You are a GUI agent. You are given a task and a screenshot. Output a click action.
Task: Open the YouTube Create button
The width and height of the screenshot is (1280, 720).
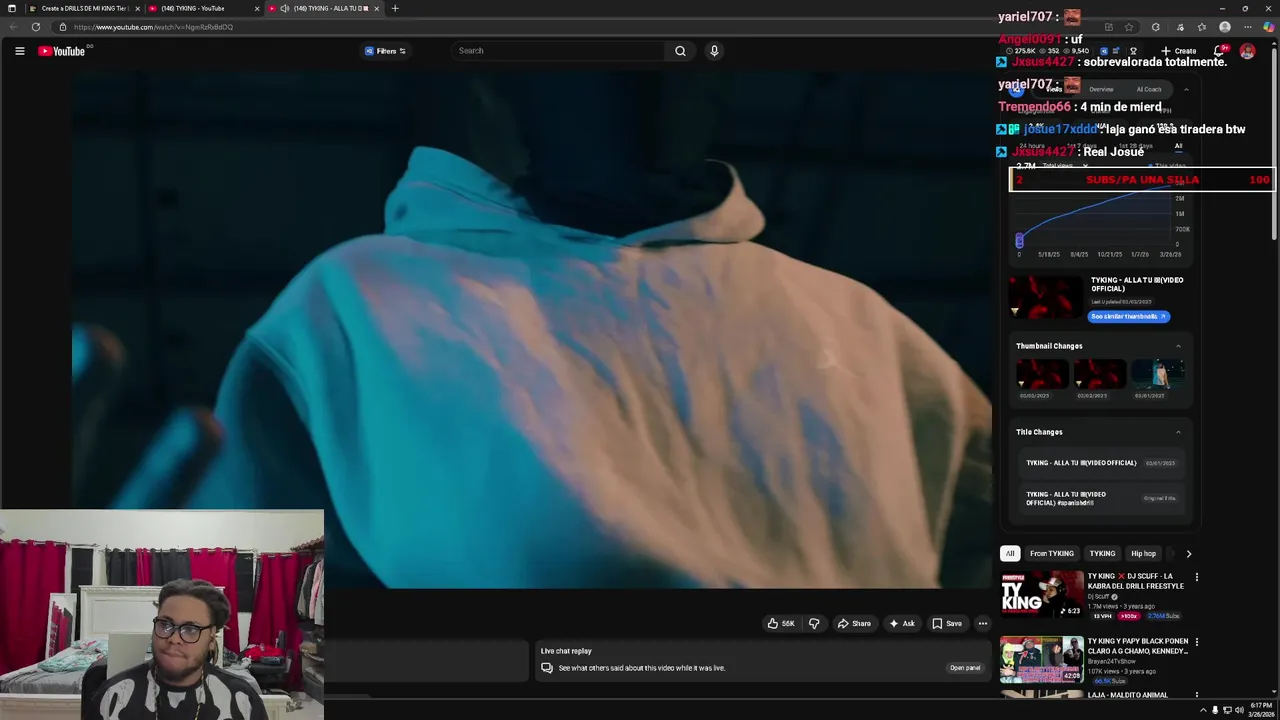(1179, 51)
